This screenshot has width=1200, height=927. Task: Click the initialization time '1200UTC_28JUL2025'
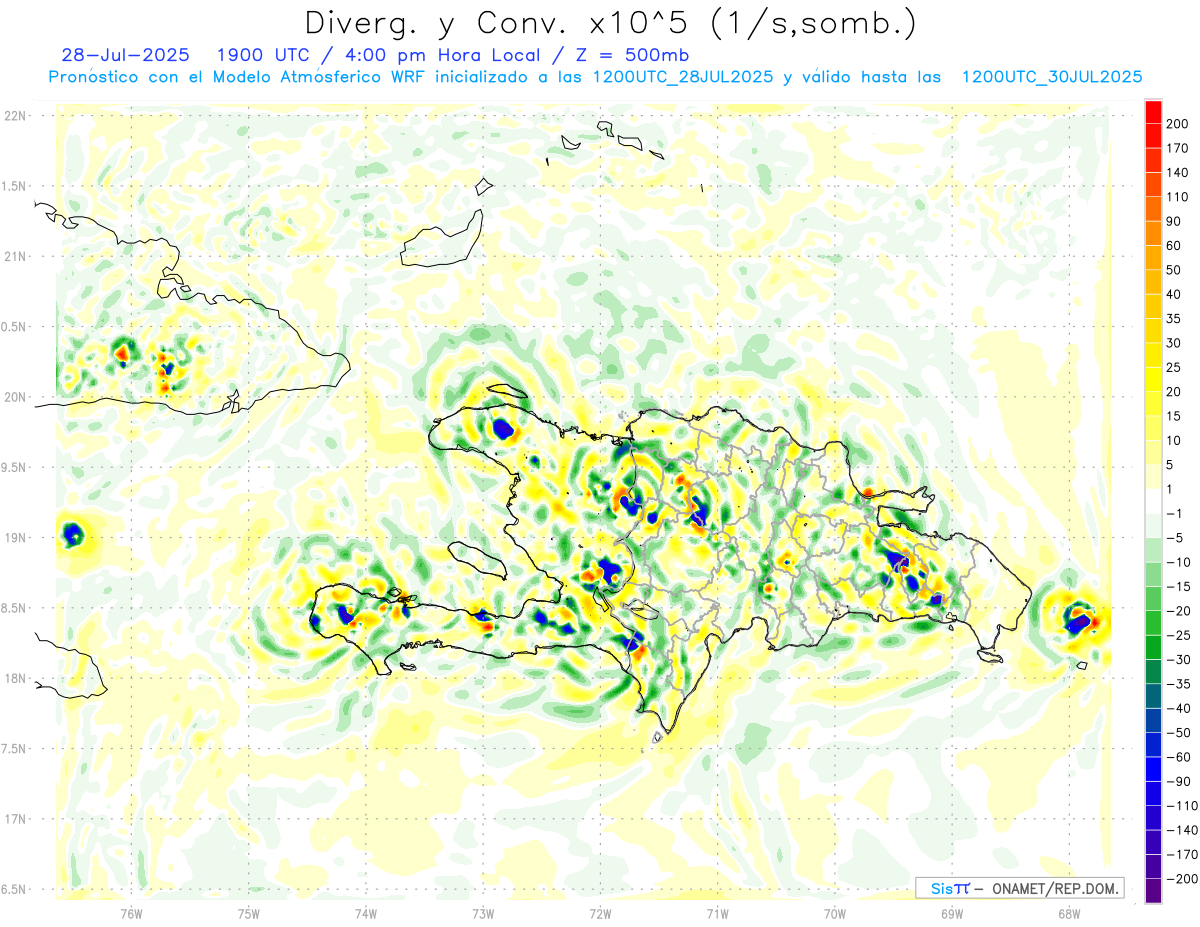pos(683,77)
